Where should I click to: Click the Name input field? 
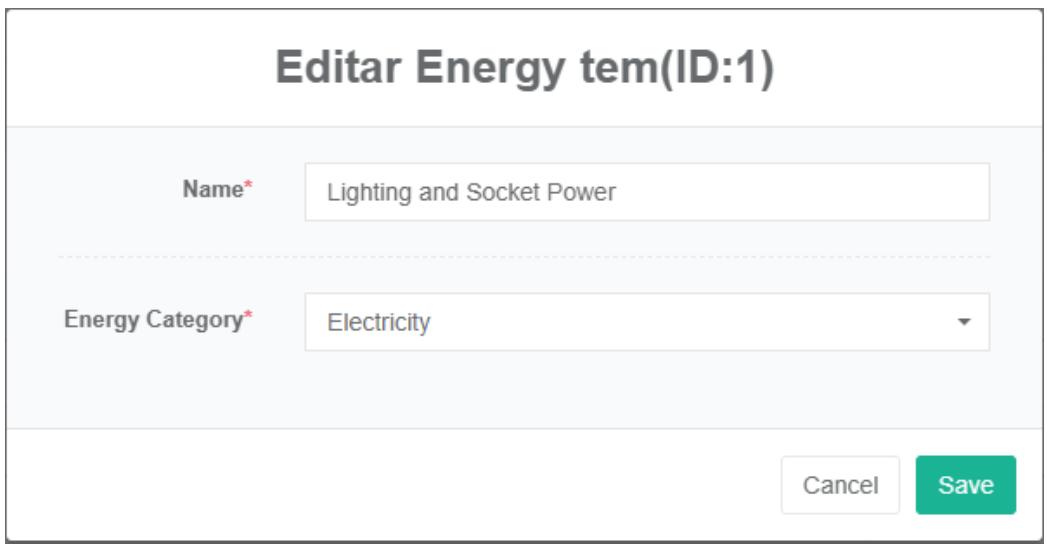coord(646,192)
